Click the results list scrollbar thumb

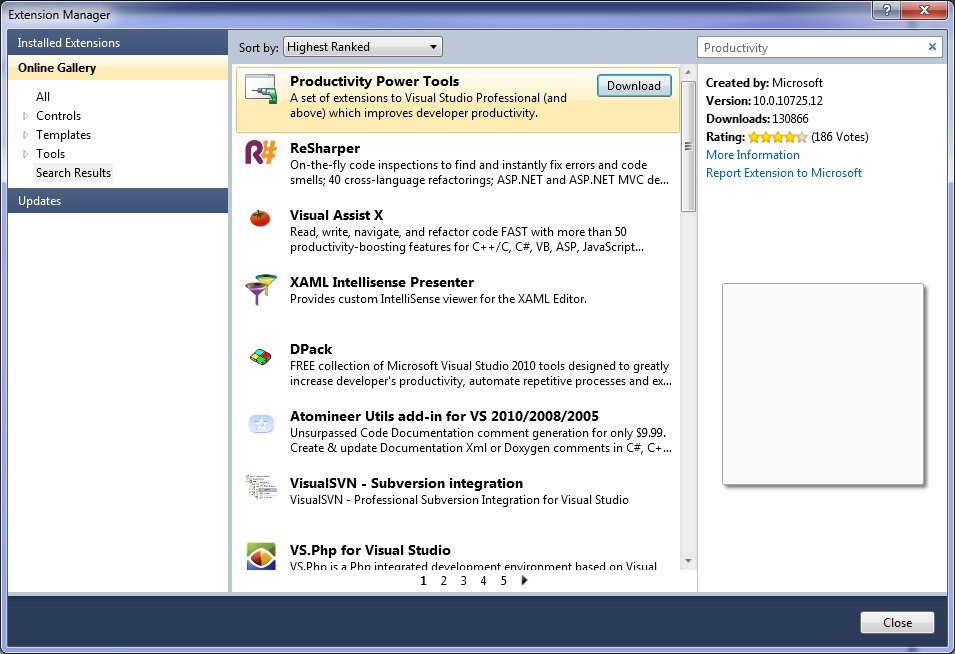[x=688, y=146]
